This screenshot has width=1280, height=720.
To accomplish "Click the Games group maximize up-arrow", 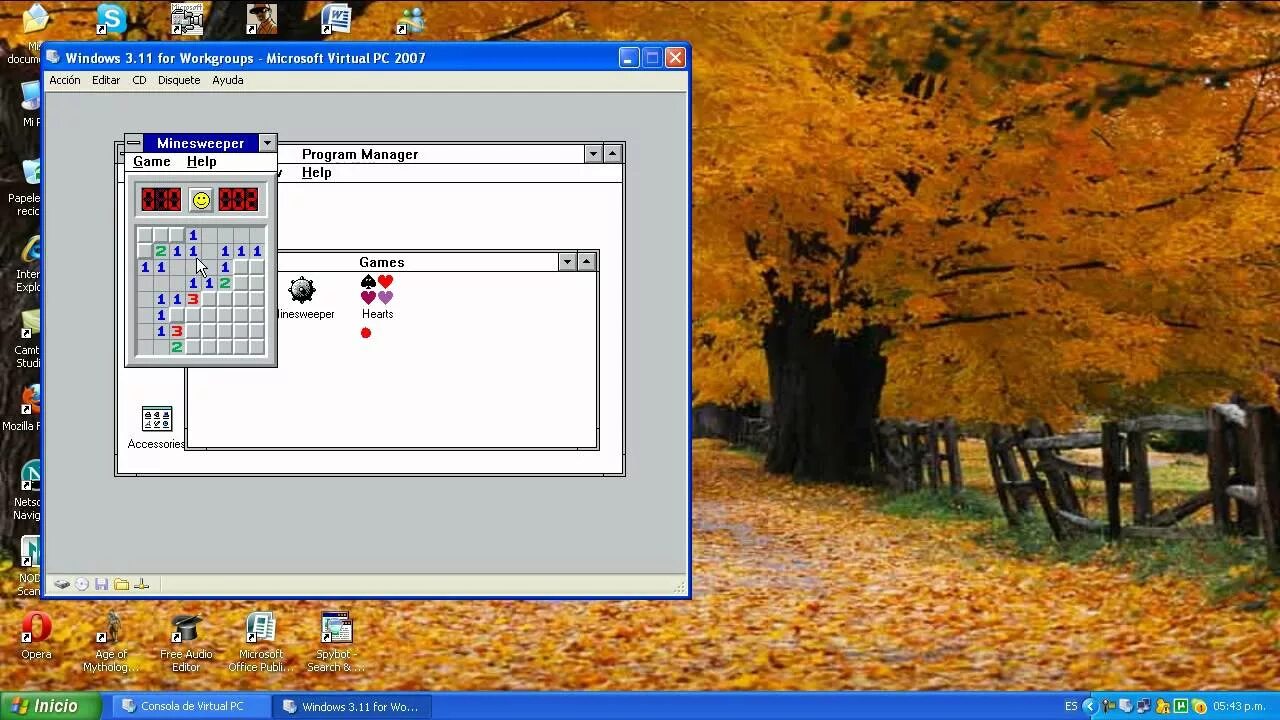I will click(x=587, y=262).
